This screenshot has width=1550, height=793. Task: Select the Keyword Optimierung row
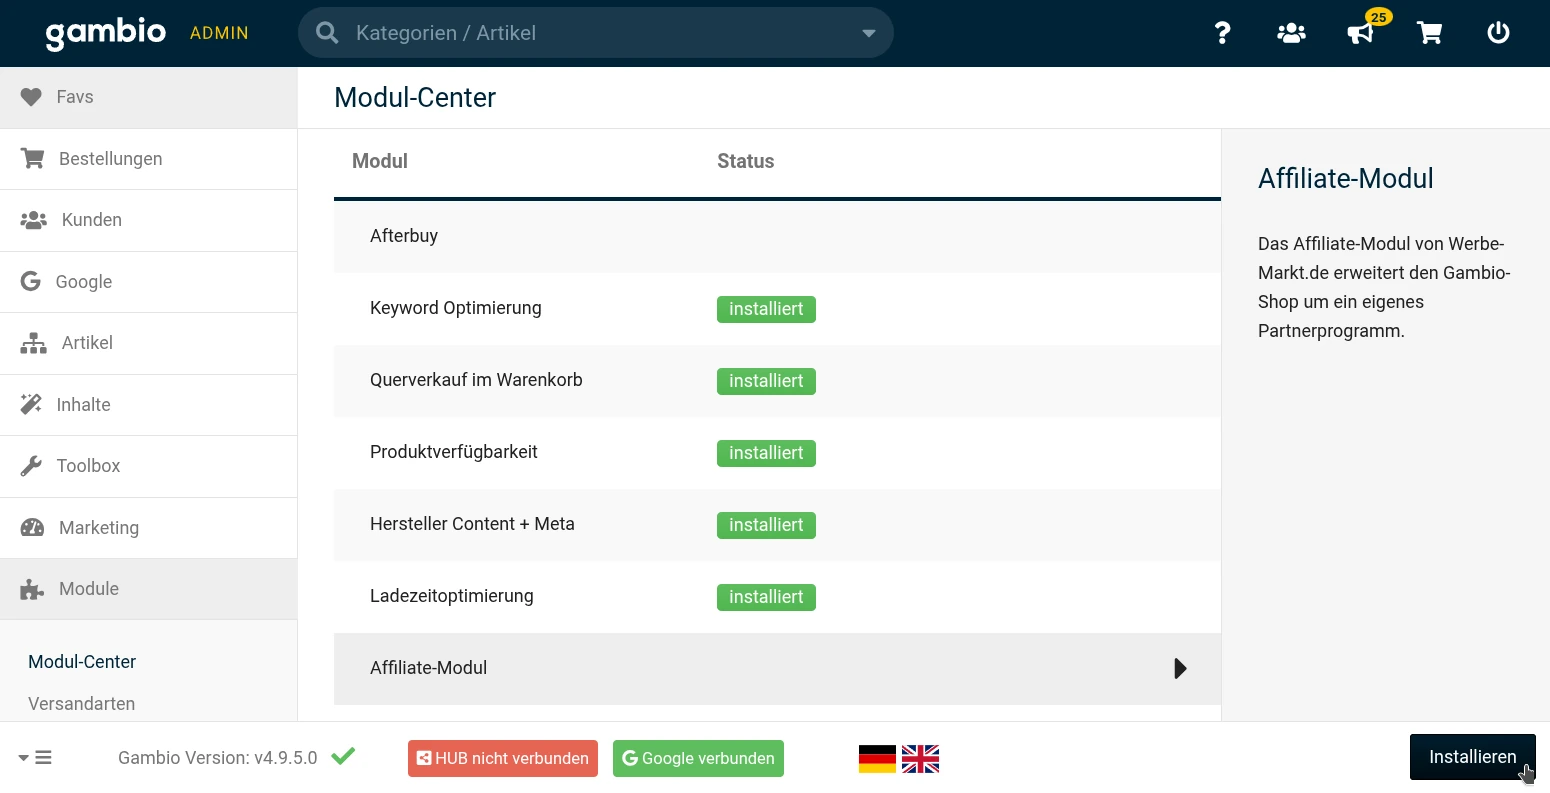777,308
